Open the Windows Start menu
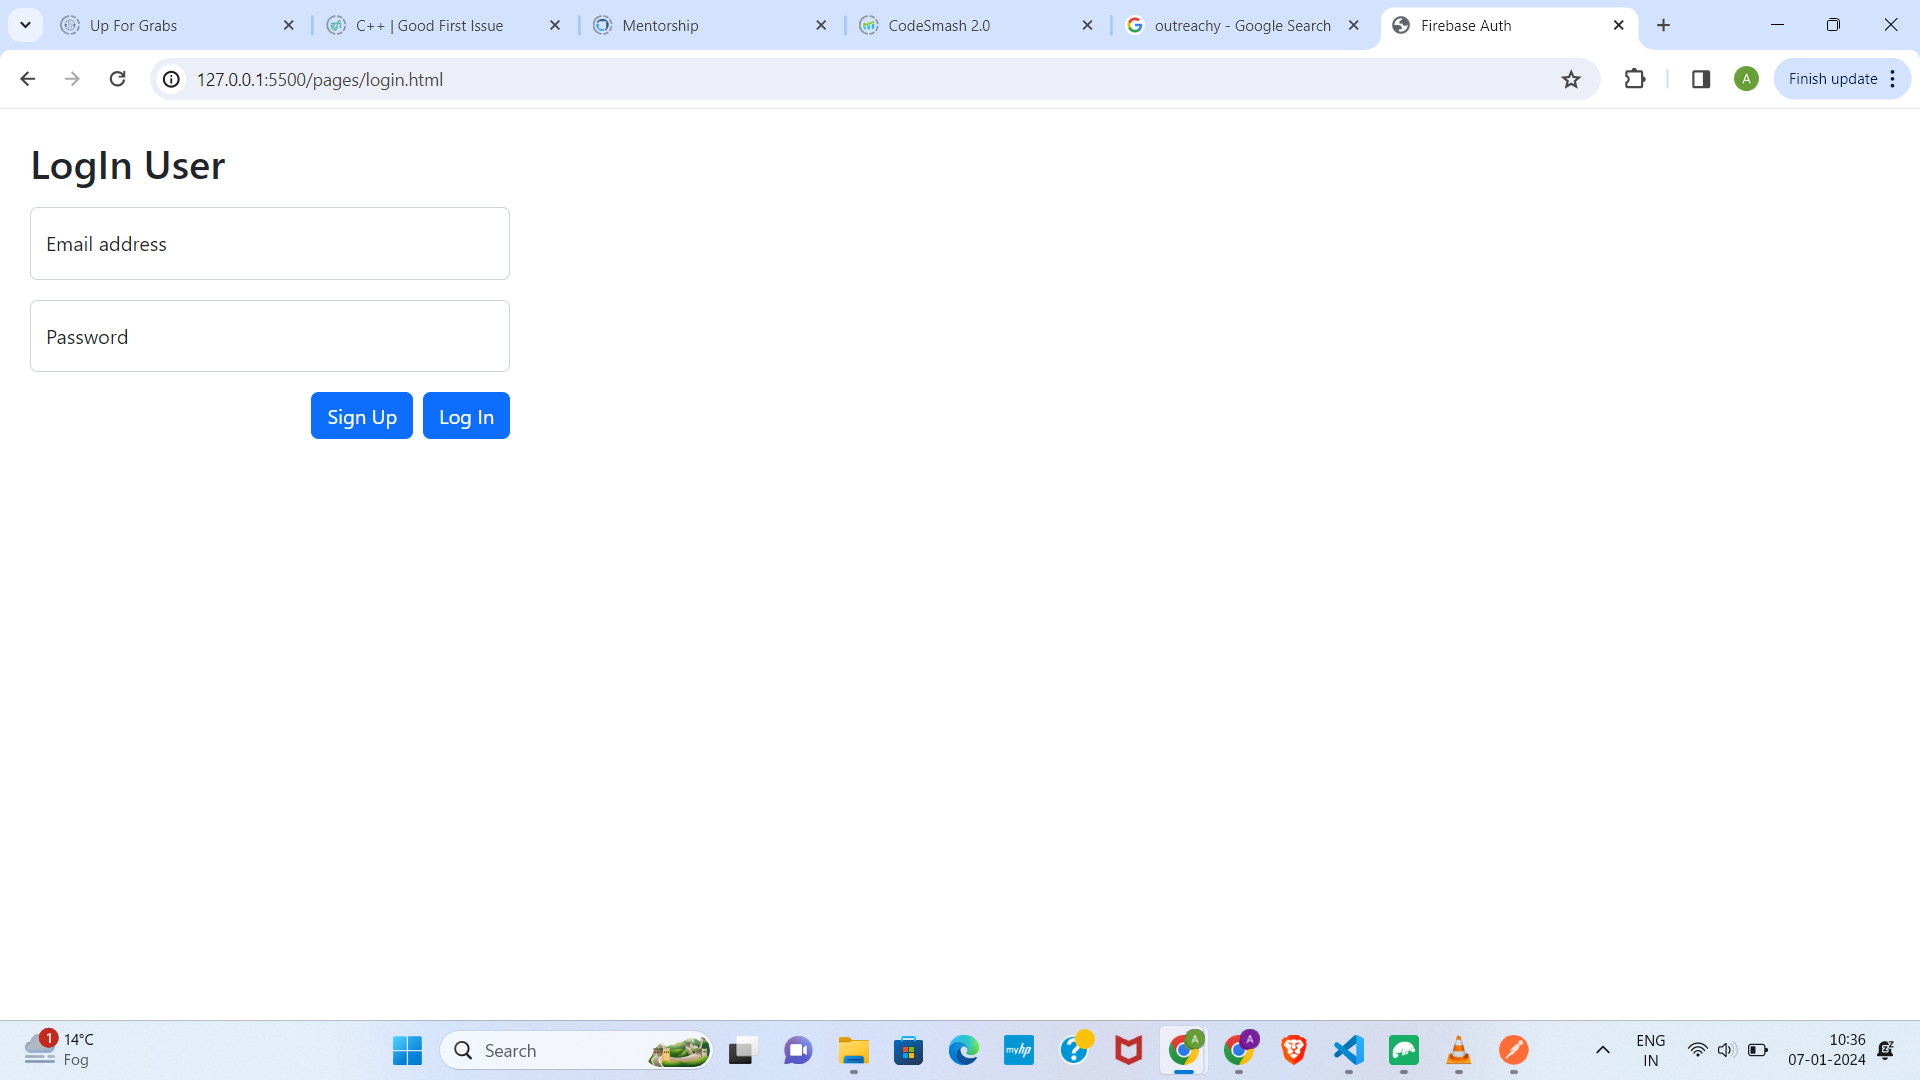Screen dimensions: 1920x1080 (x=407, y=1050)
